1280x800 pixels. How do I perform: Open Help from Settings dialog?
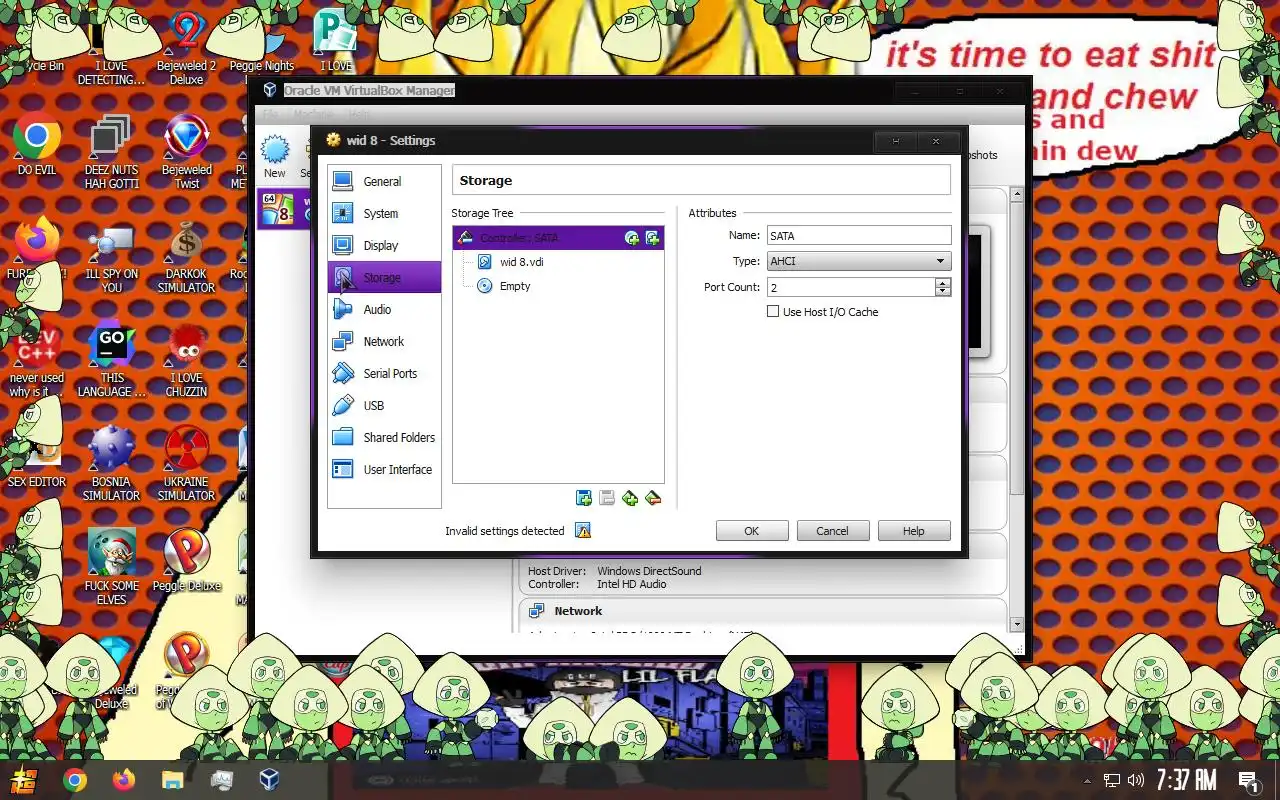(x=914, y=531)
